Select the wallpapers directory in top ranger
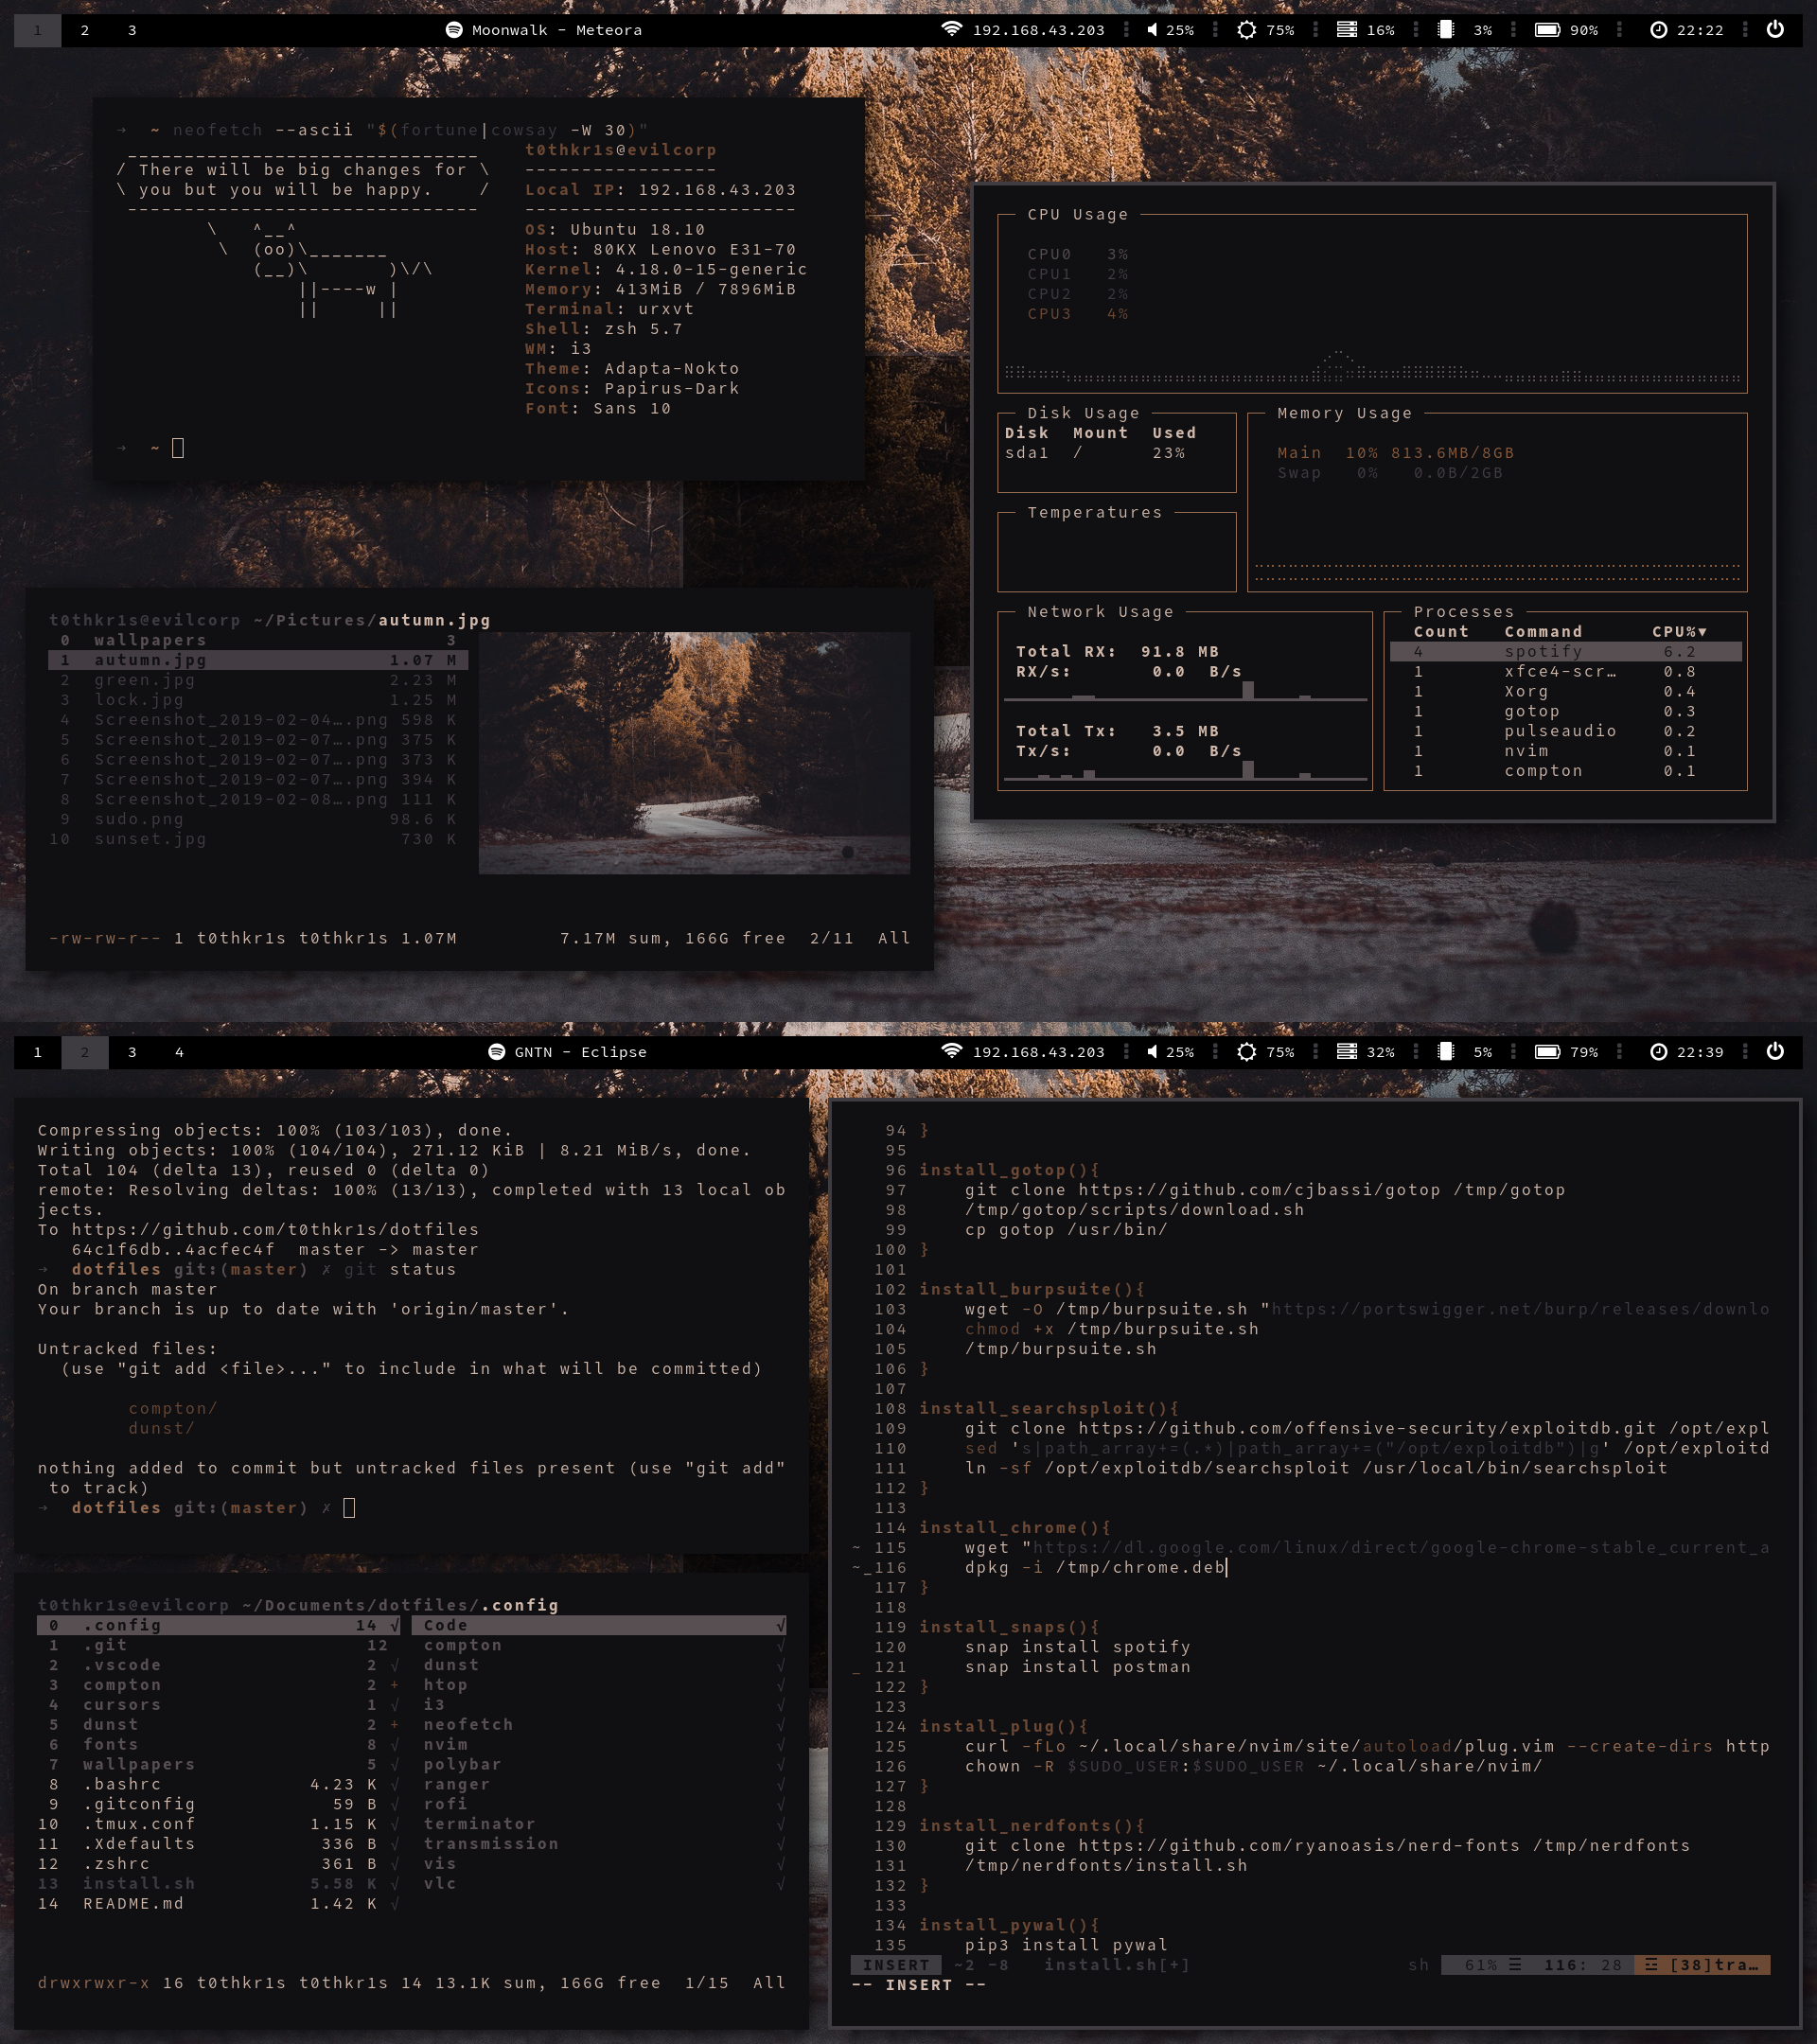The image size is (1817, 2044). pyautogui.click(x=150, y=640)
